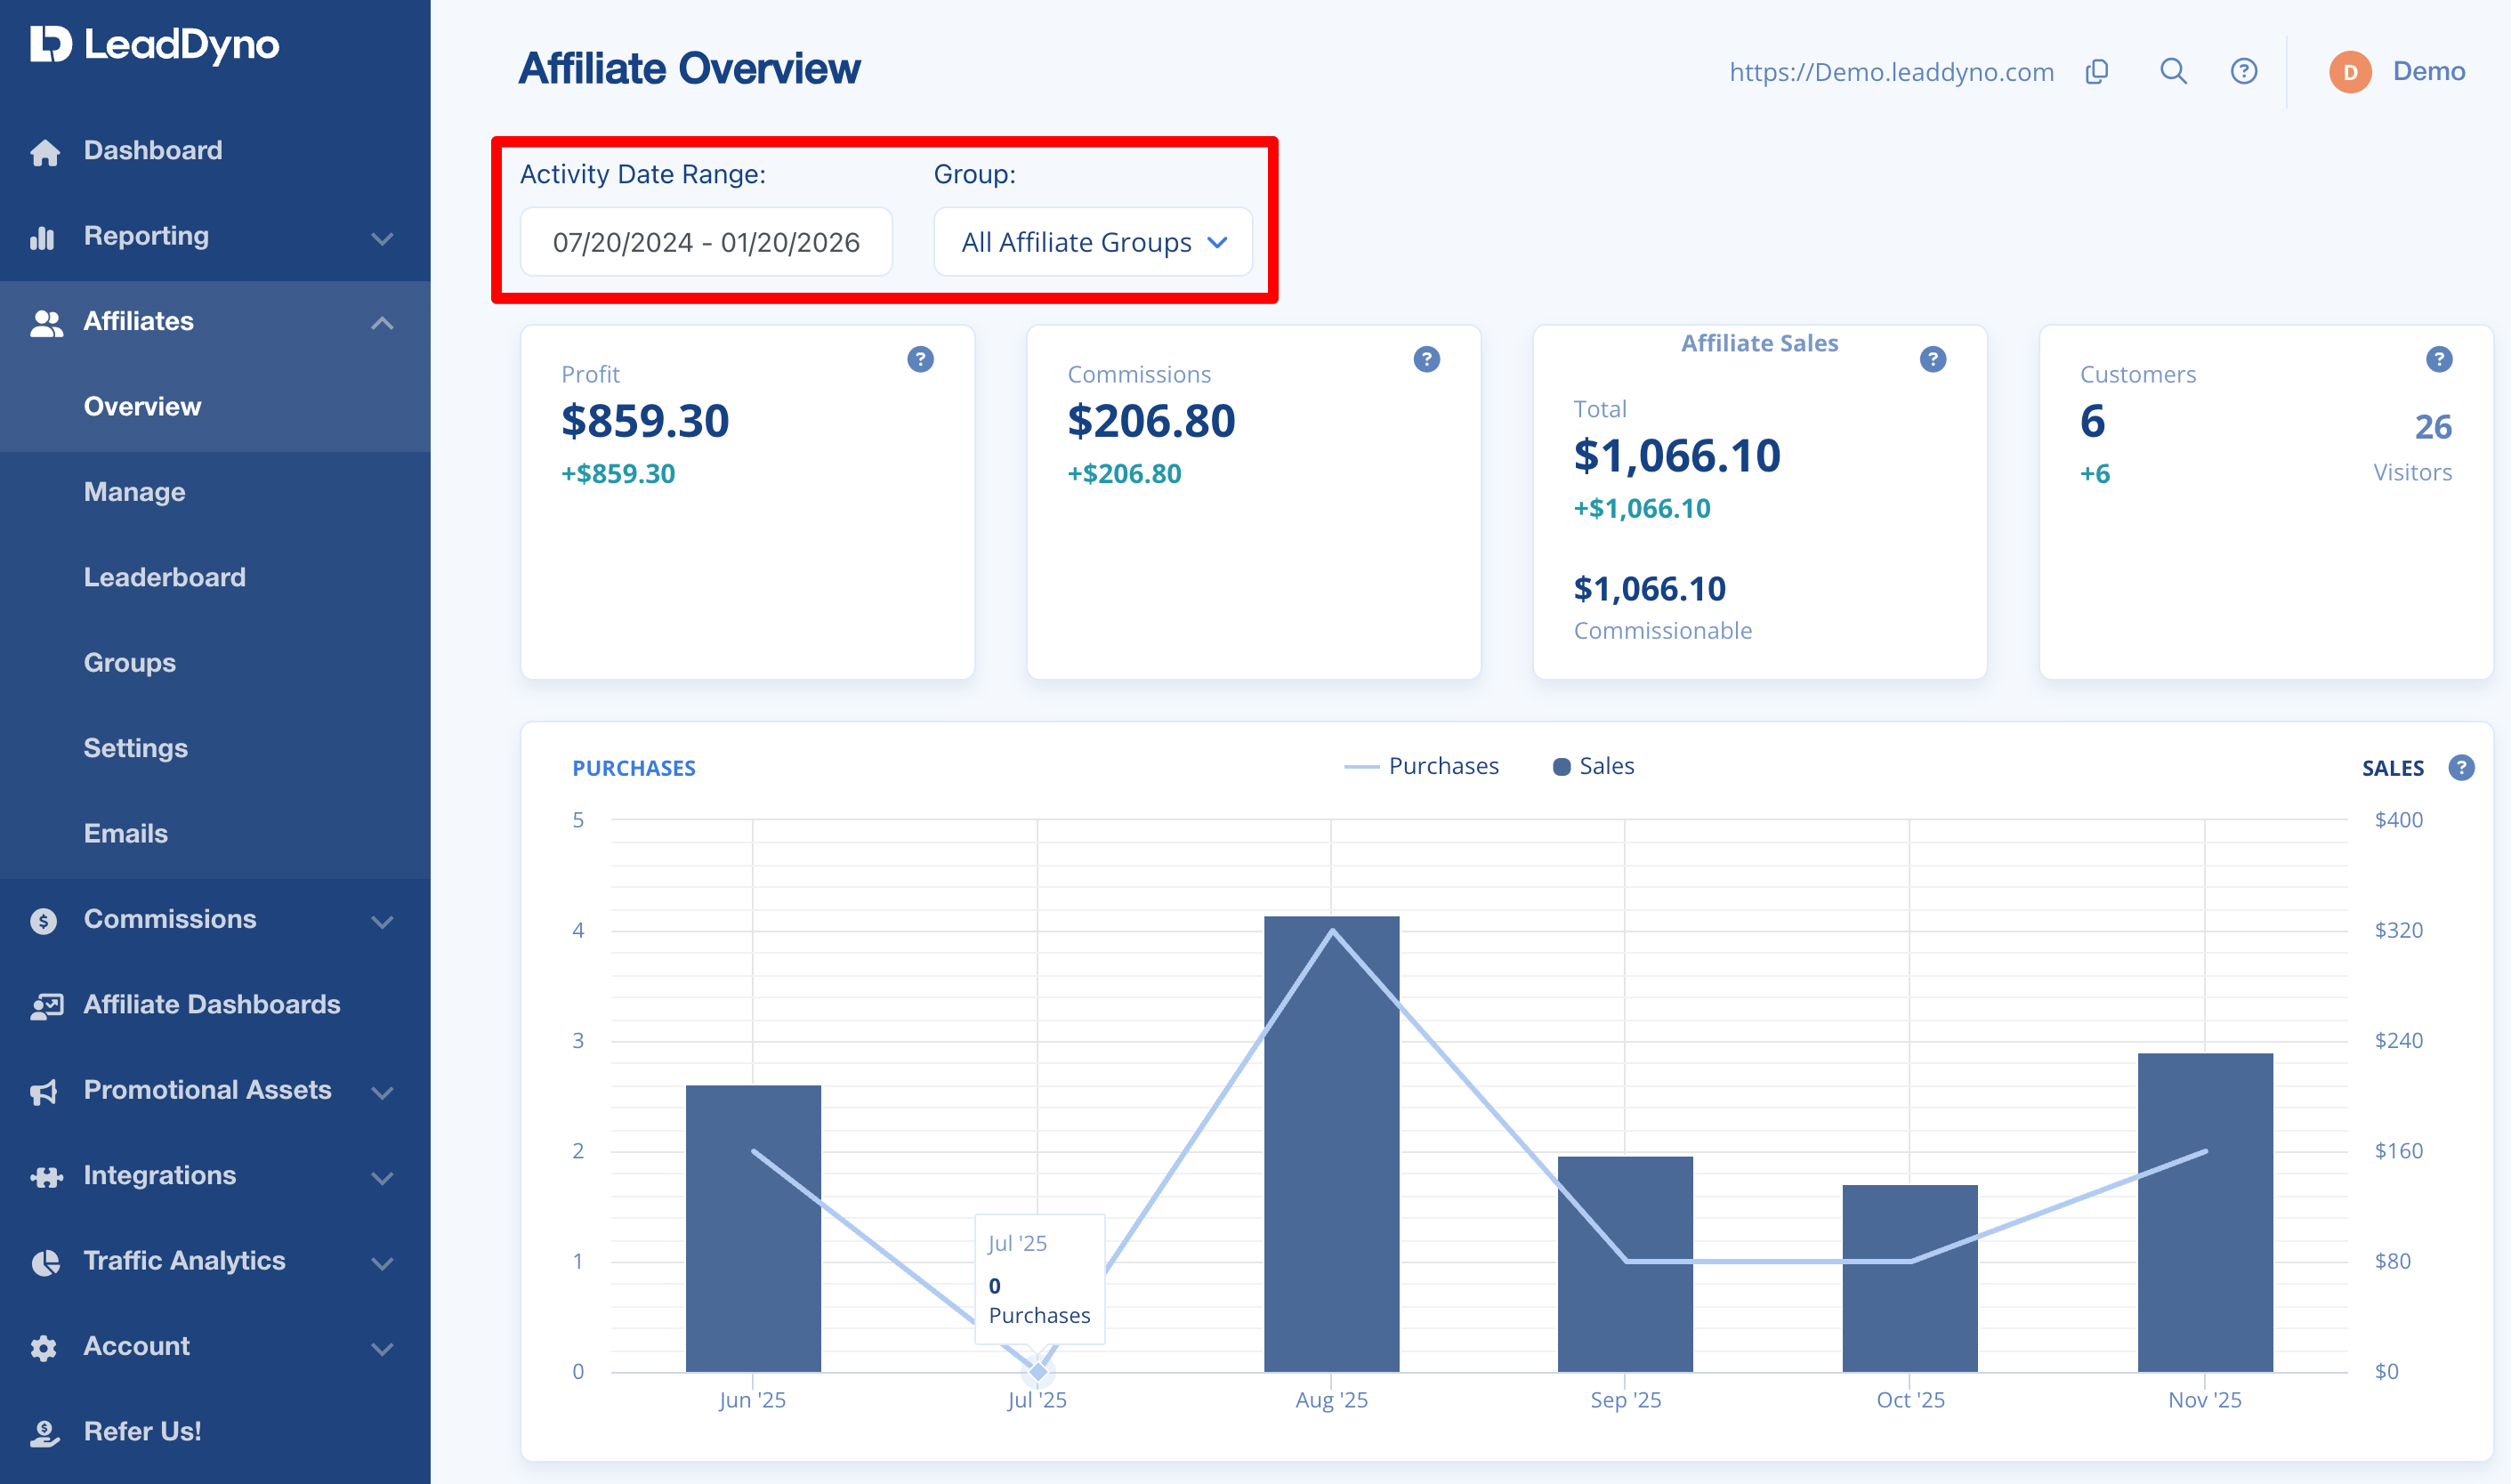Show the Affiliate Sales card help tooltip
Screen dimensions: 2511x1484
click(1932, 359)
